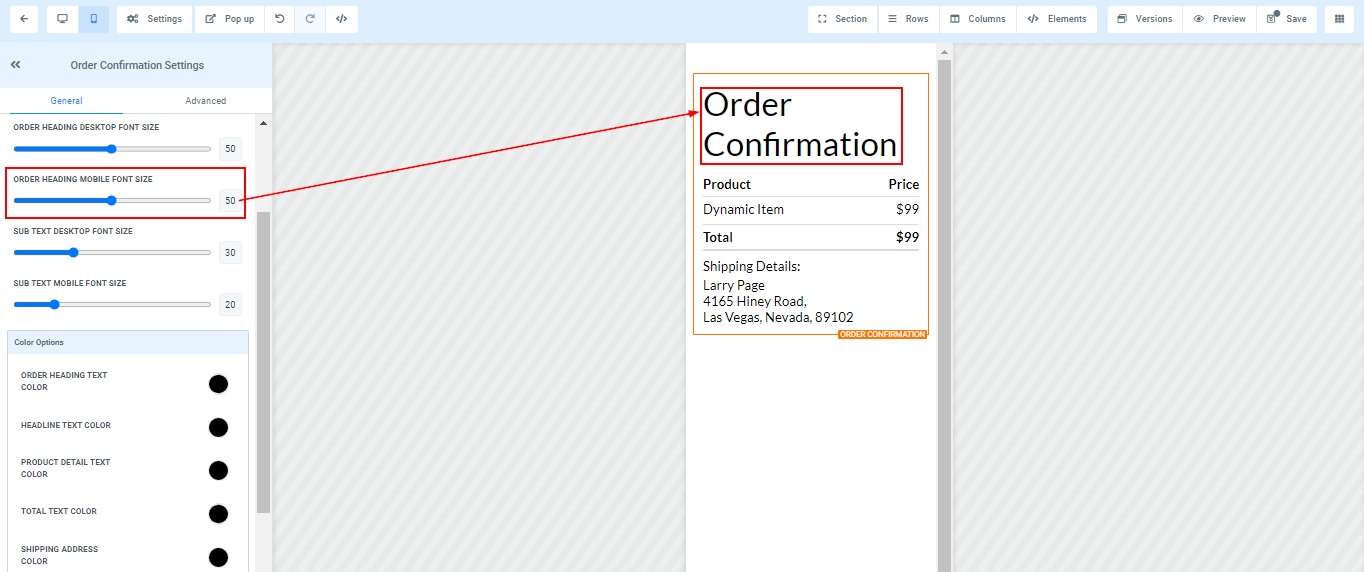Select the General tab
This screenshot has width=1364, height=572.
66,101
